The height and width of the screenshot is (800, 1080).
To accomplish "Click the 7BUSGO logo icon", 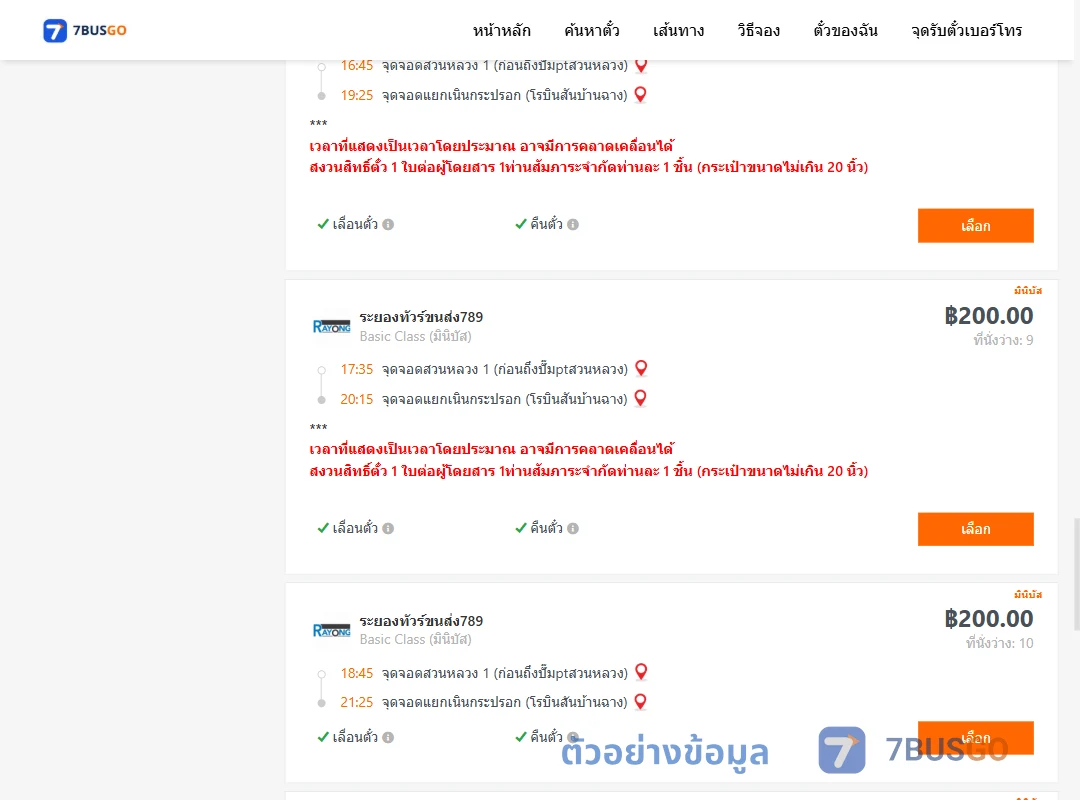I will (x=55, y=30).
